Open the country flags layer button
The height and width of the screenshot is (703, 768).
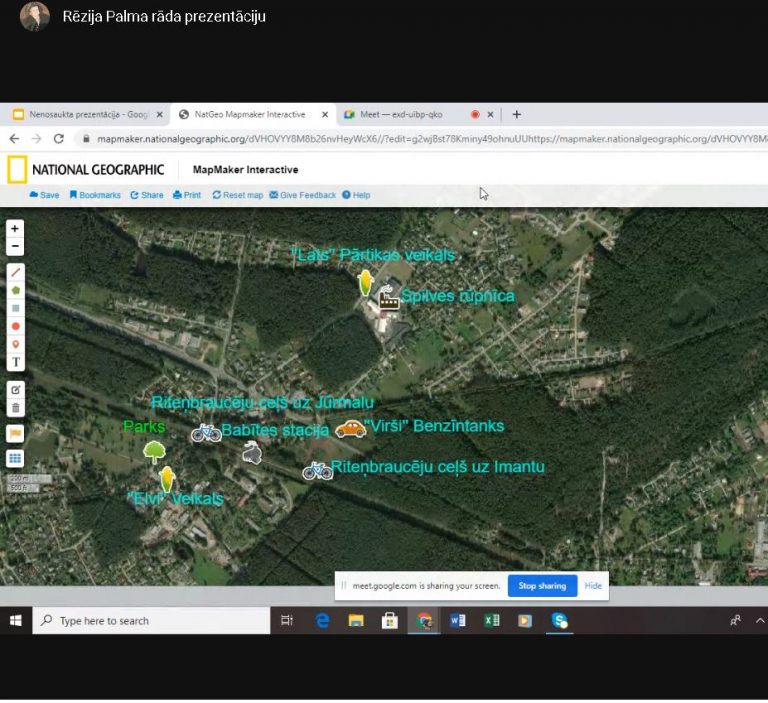click(16, 434)
